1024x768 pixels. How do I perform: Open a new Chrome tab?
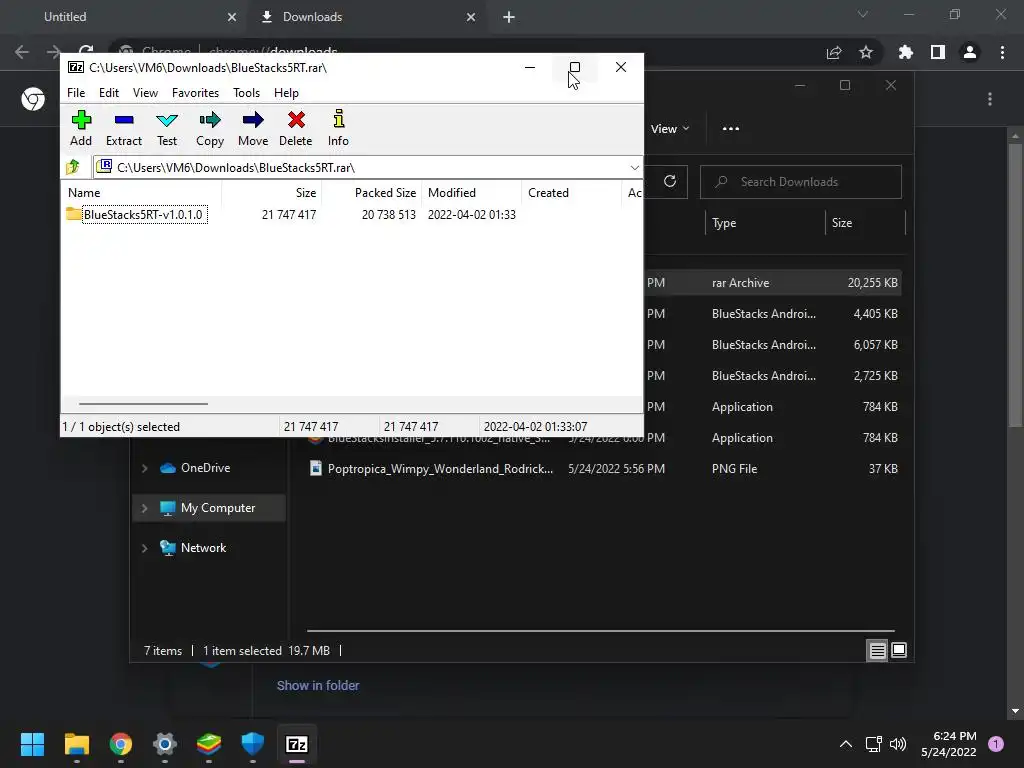(509, 17)
